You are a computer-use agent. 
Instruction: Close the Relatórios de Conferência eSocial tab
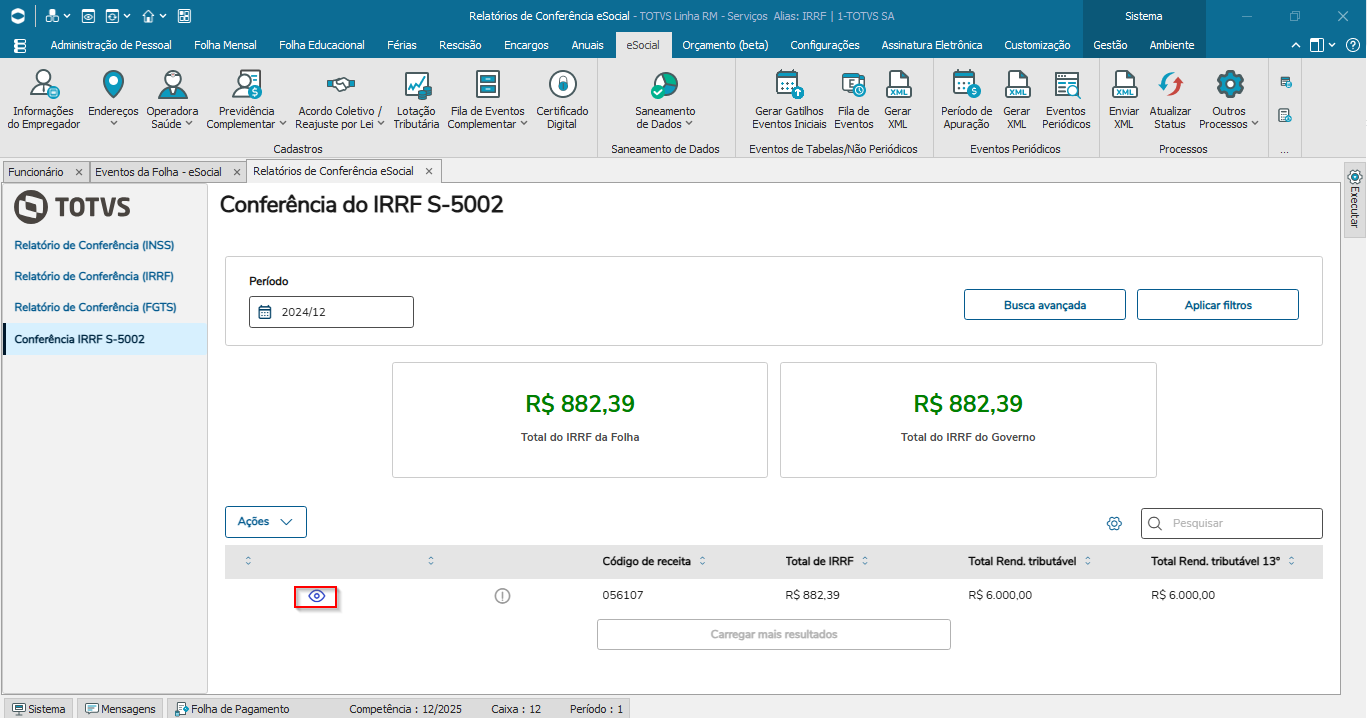tap(428, 171)
